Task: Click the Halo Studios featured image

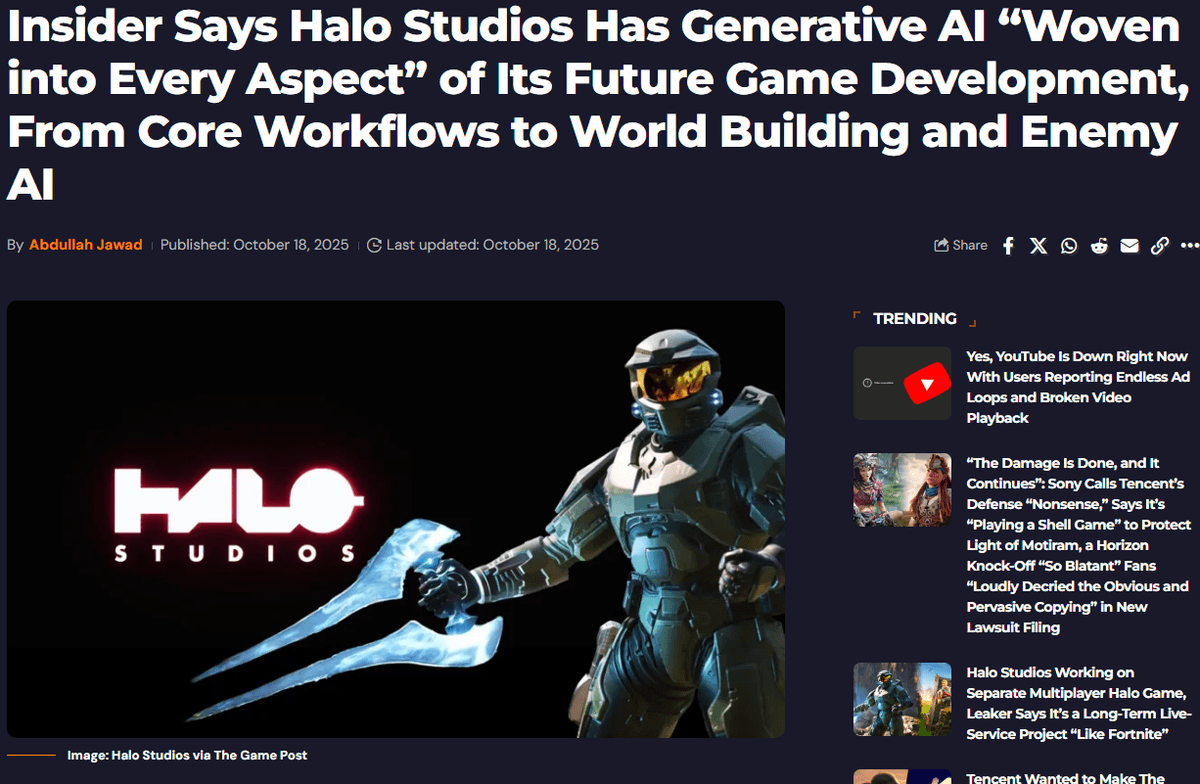Action: tap(396, 519)
